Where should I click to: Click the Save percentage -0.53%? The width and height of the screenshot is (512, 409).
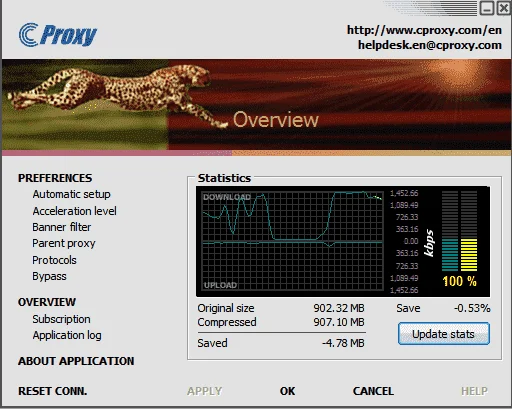coord(472,308)
